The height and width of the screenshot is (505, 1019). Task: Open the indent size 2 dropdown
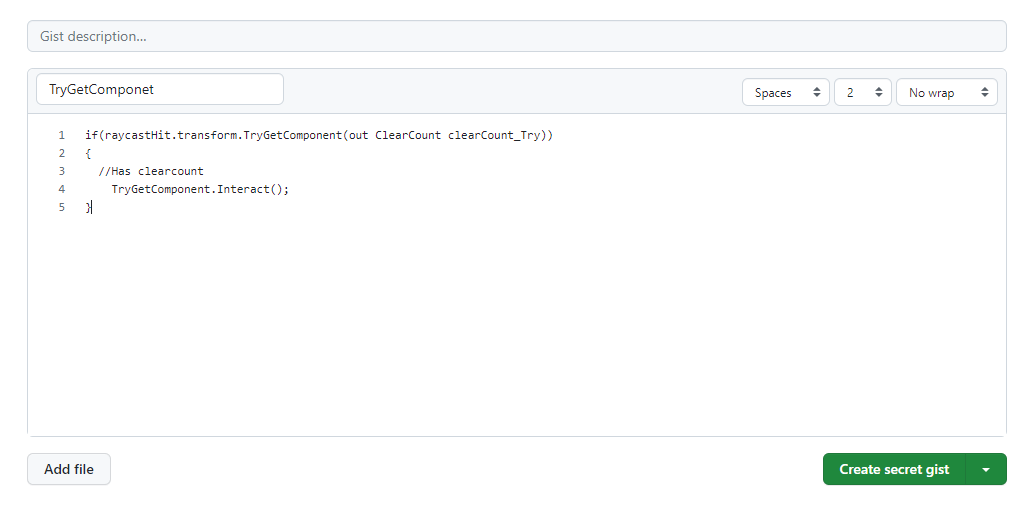[x=863, y=92]
